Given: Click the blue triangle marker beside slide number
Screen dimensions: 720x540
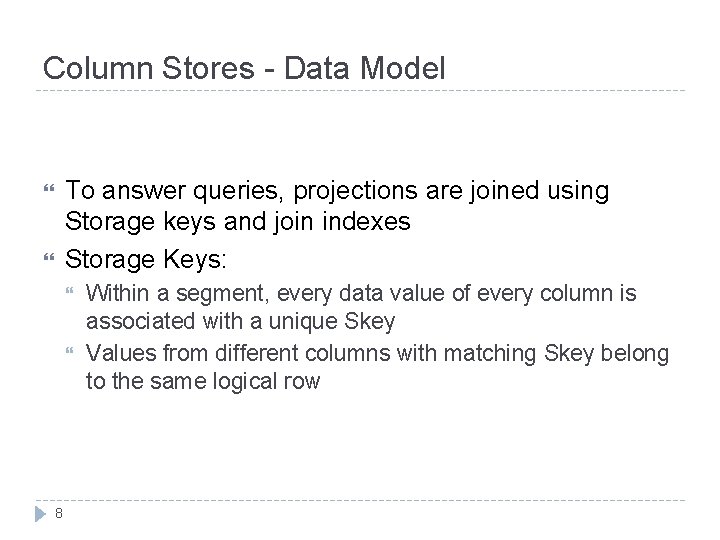Looking at the screenshot, I should (40, 513).
